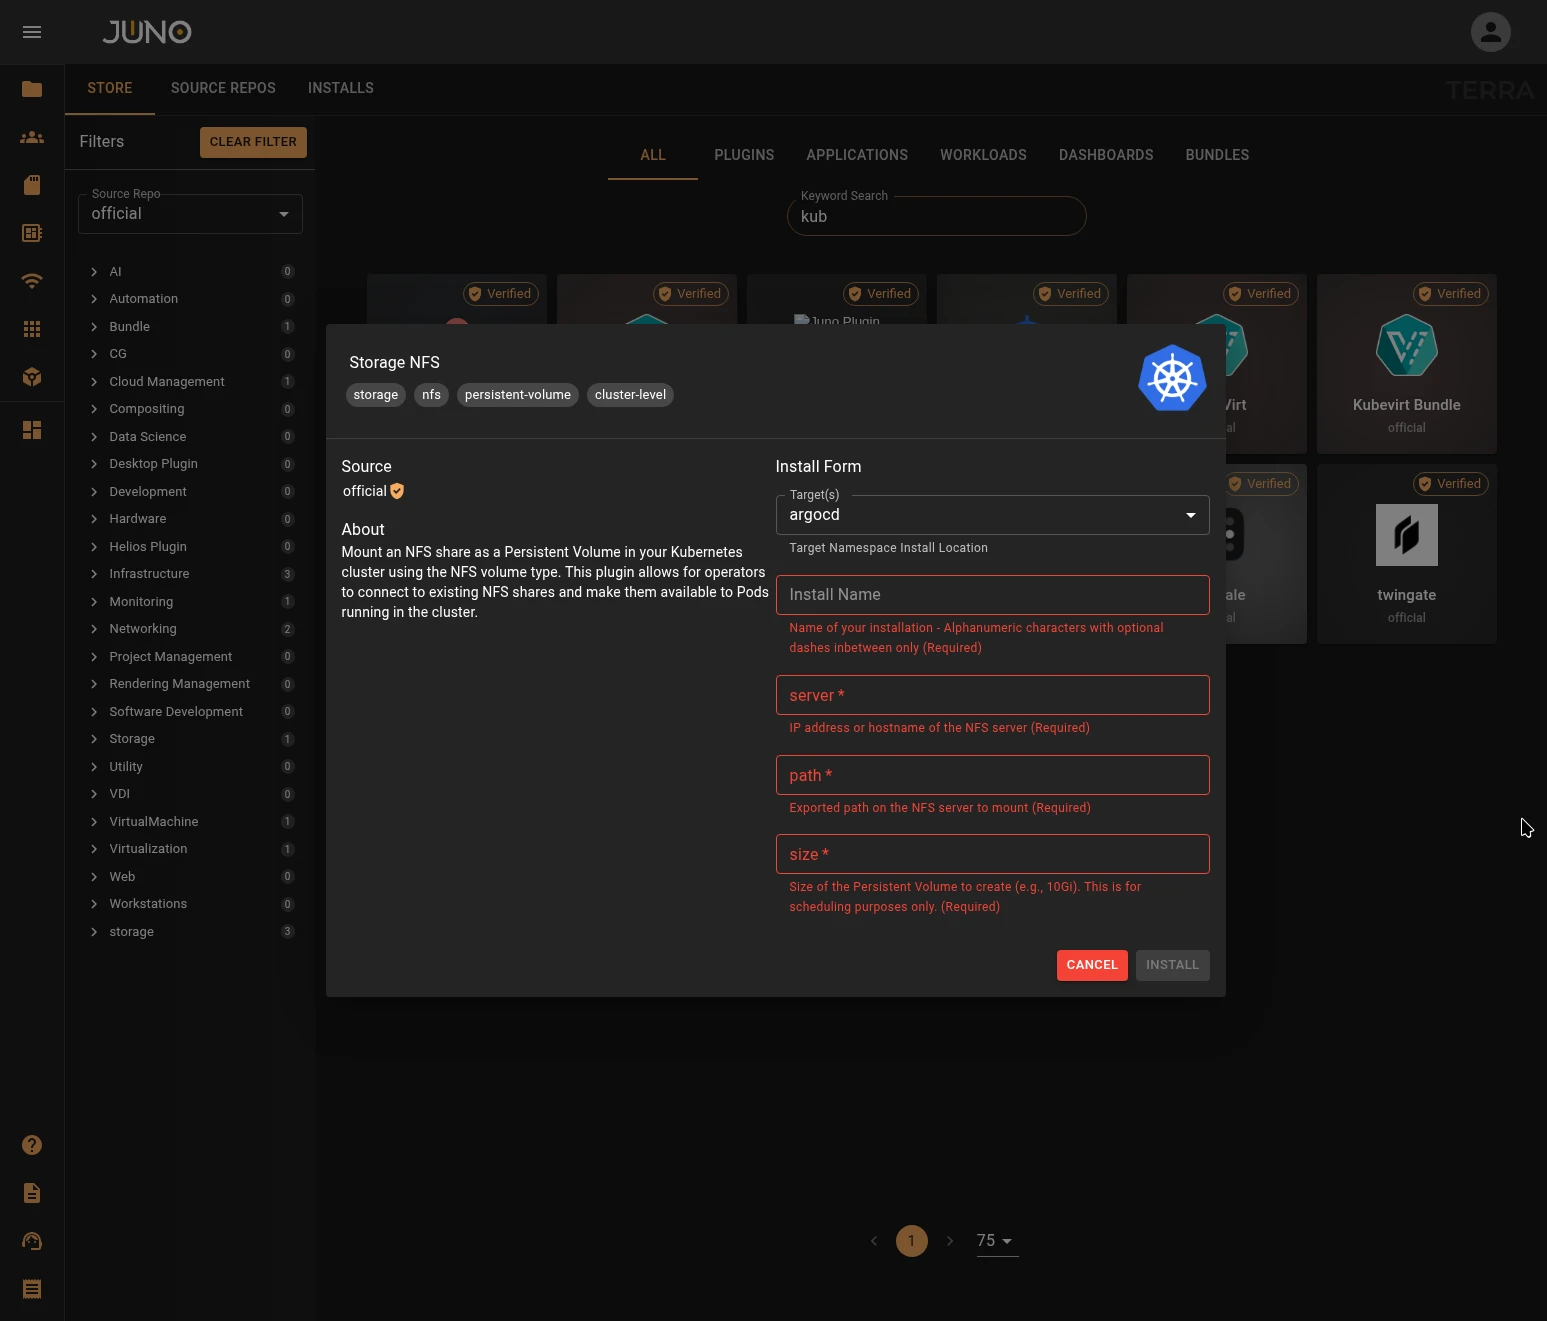Open the users group sidebar icon
1547x1321 pixels.
32,137
